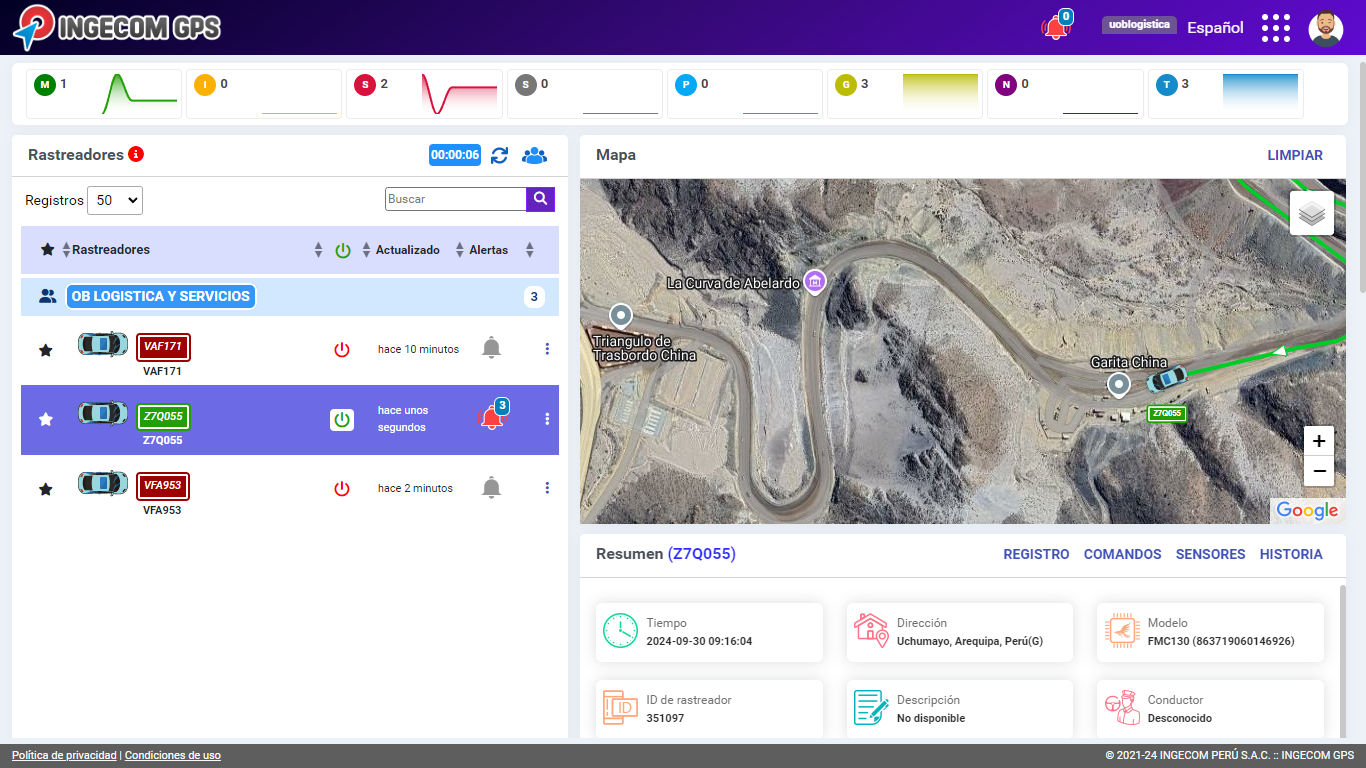Open the notifications bell in header
Viewport: 1366px width, 768px height.
1054,28
